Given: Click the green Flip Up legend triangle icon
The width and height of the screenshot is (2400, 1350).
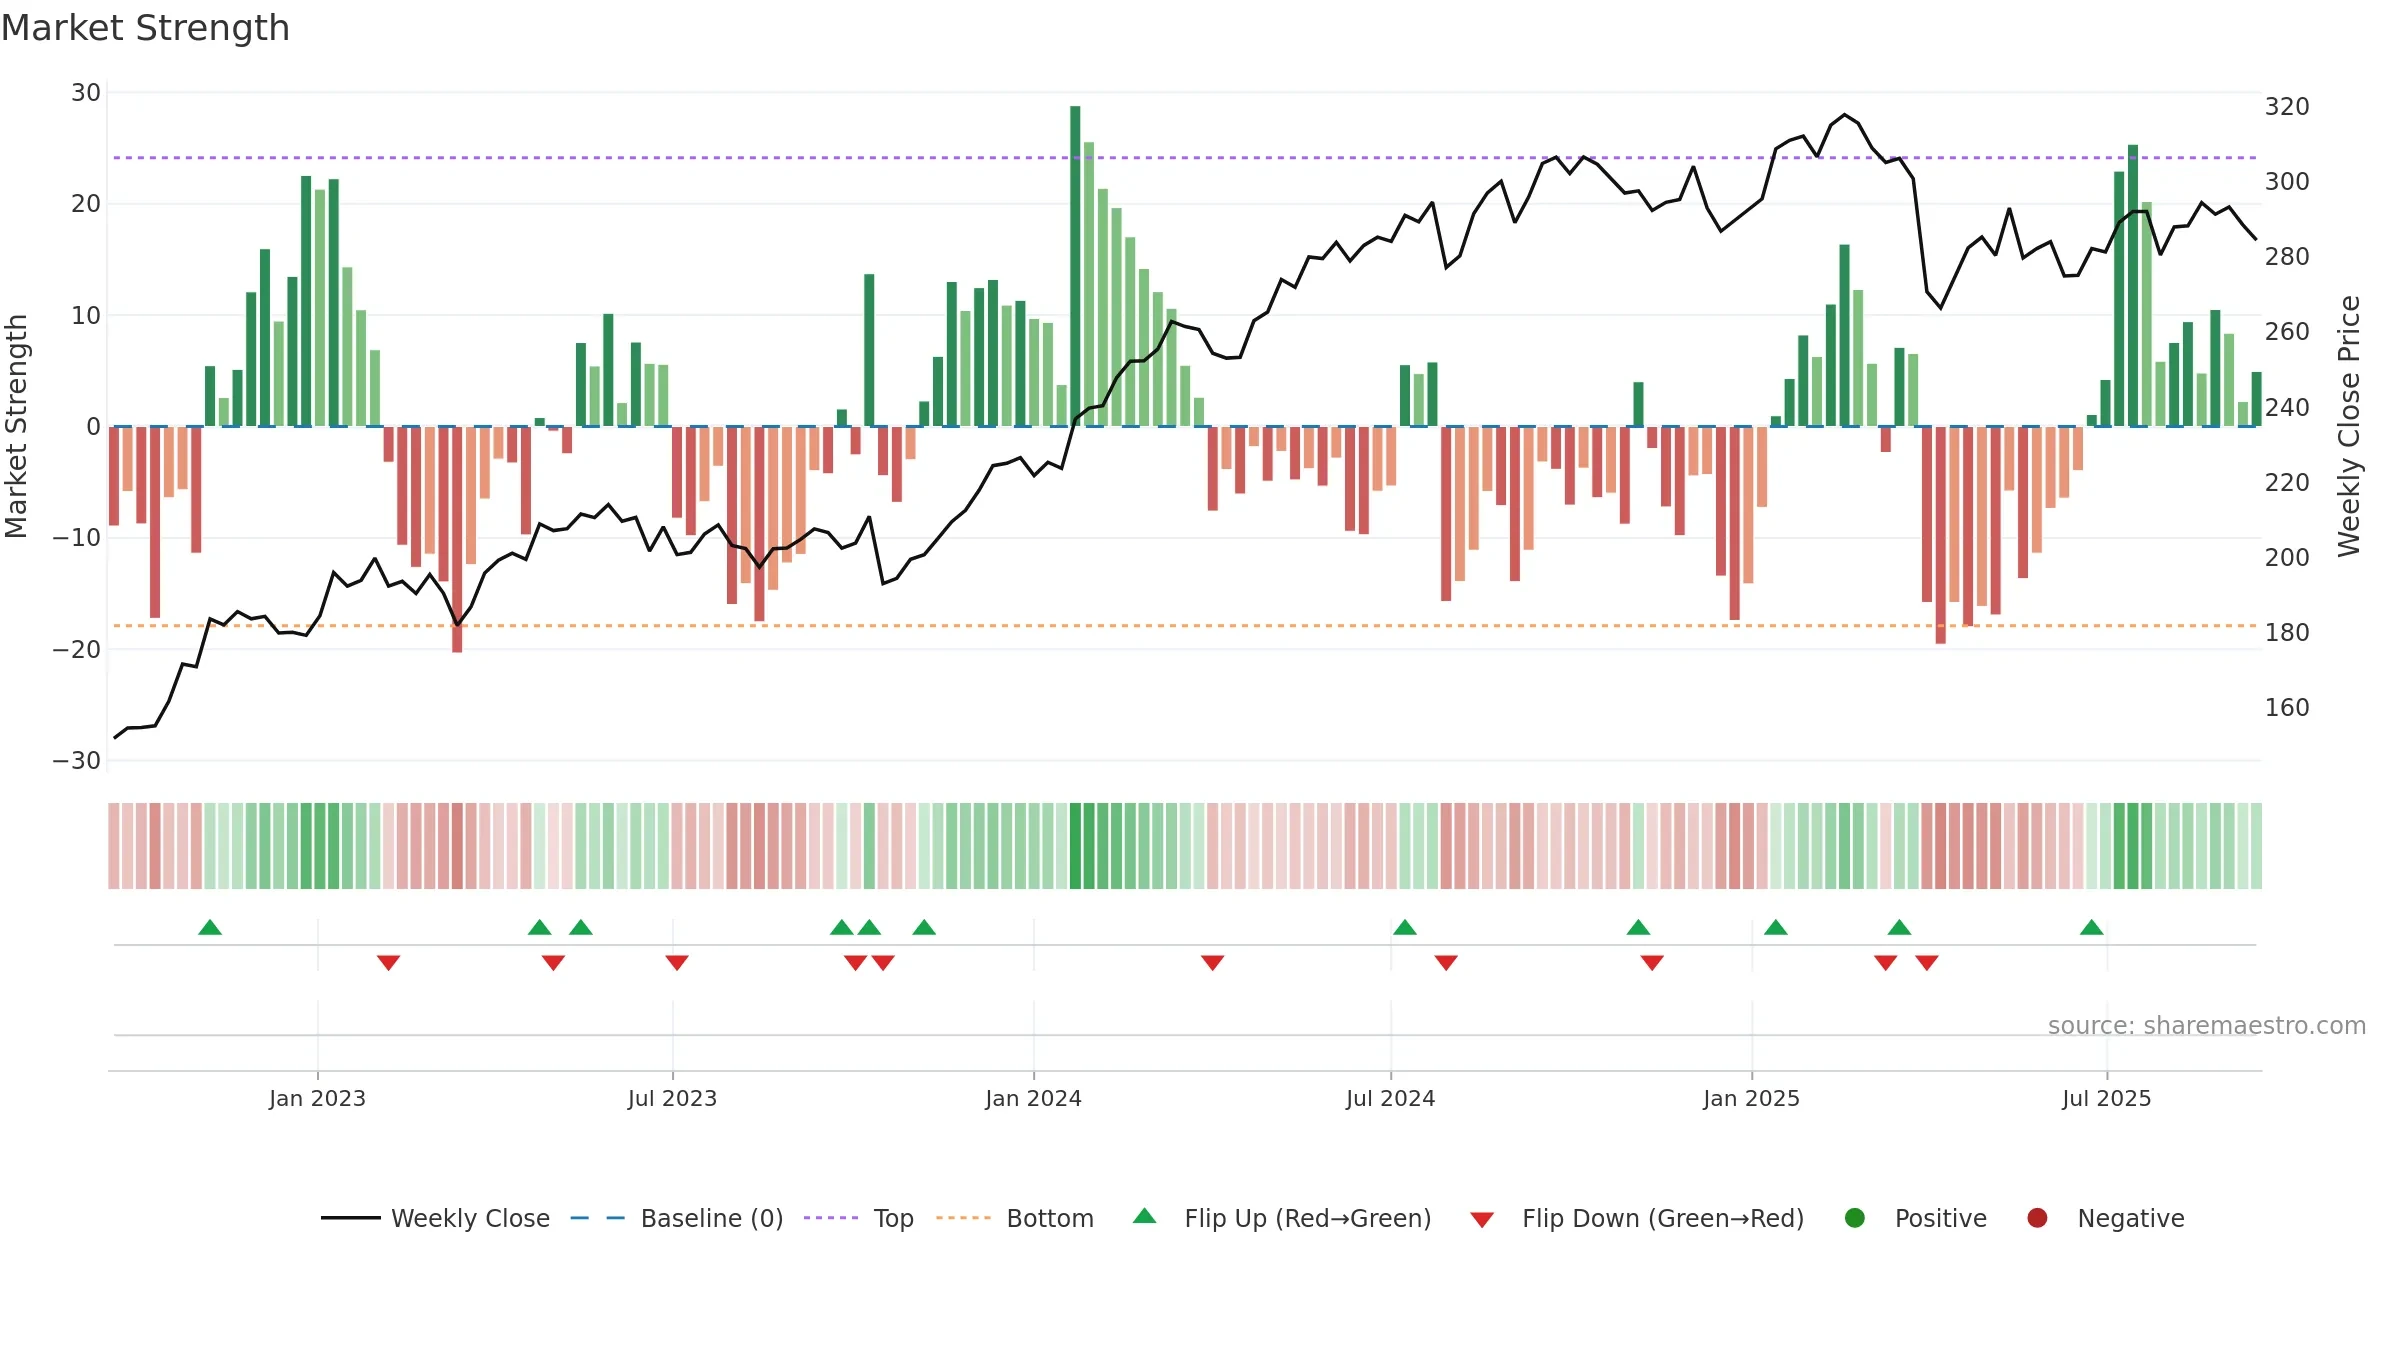Looking at the screenshot, I should click(1145, 1216).
